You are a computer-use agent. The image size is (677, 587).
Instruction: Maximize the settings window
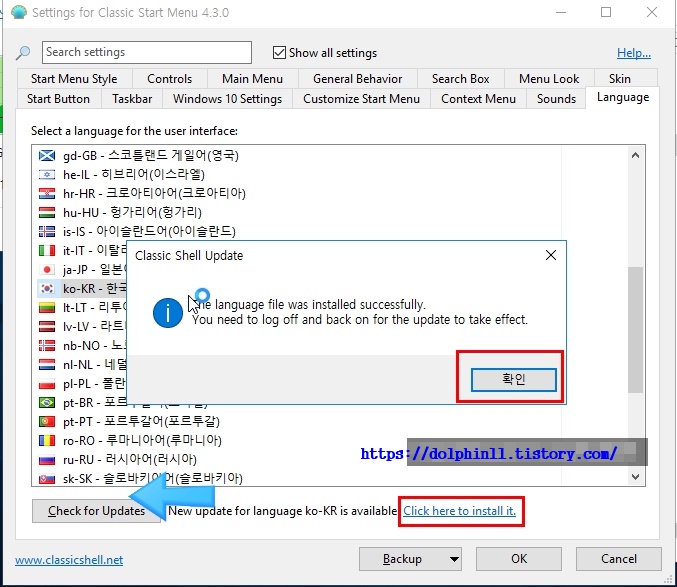point(606,12)
